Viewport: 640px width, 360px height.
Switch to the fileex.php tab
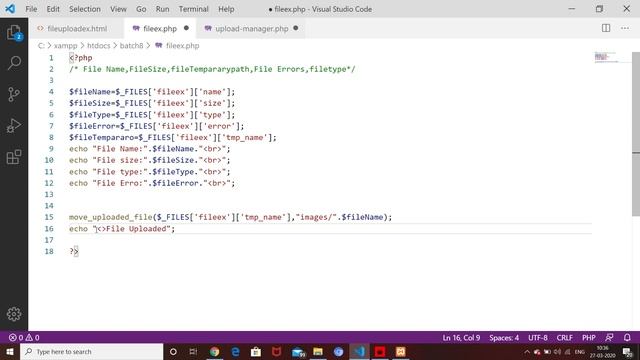click(160, 29)
